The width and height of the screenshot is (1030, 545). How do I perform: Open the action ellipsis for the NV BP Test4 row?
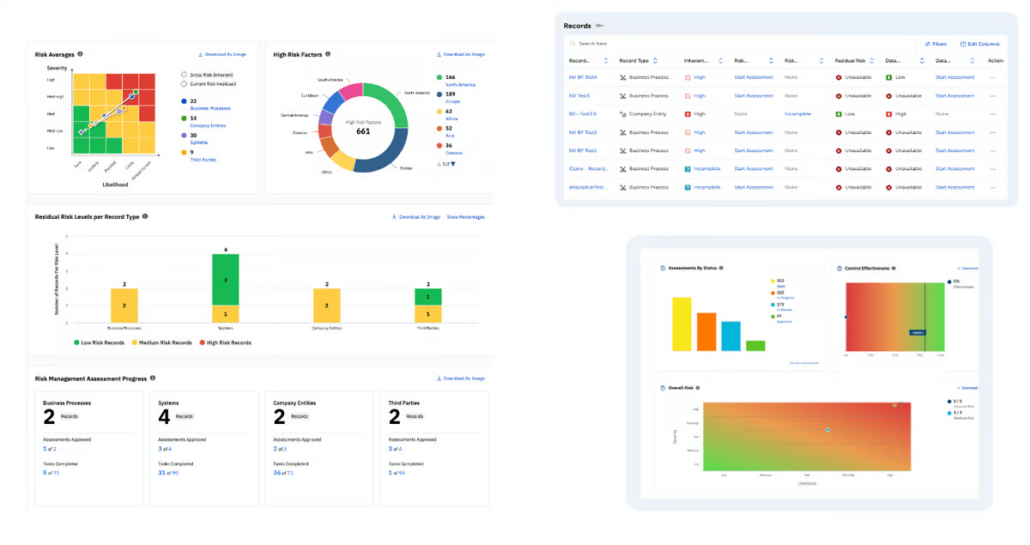click(993, 77)
